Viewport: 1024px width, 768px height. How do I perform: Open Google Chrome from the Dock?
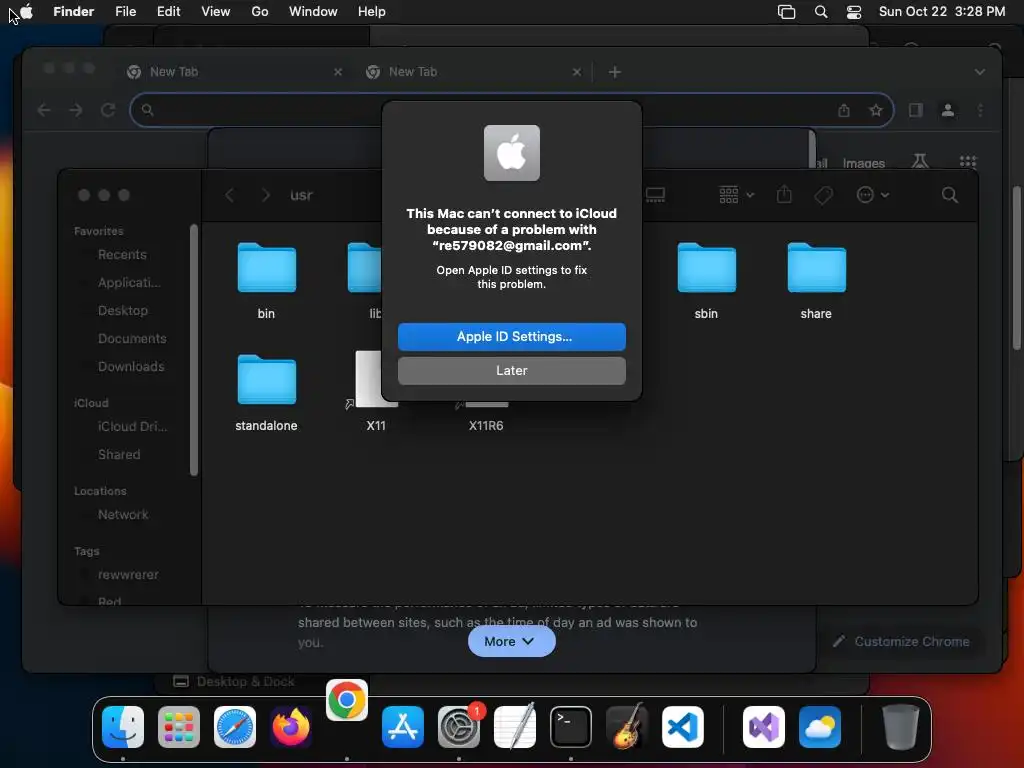(x=347, y=700)
